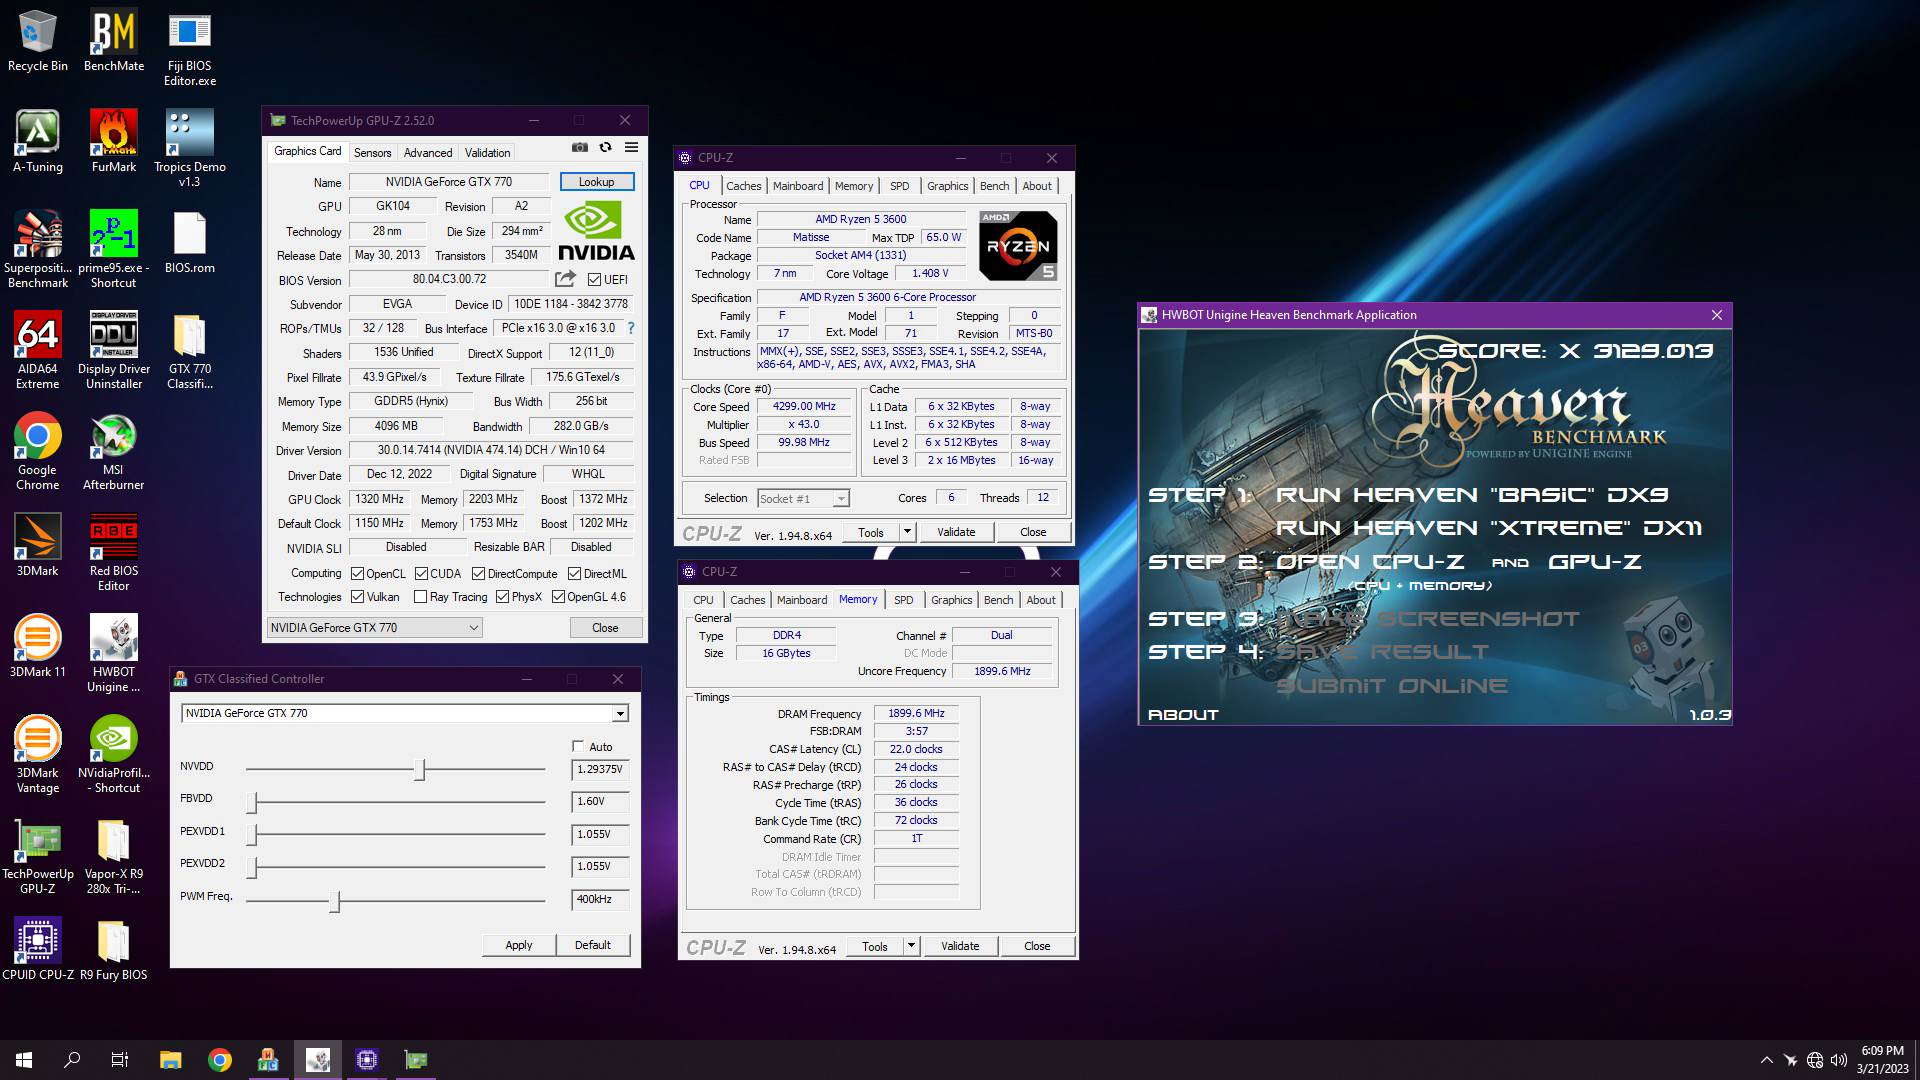Click the Default button in Classified Controller
Screen dimensions: 1920x1080
click(593, 945)
